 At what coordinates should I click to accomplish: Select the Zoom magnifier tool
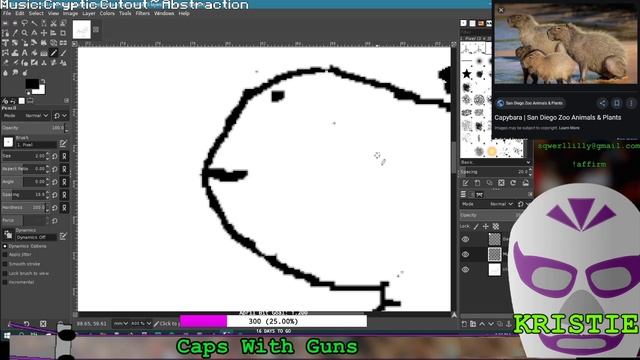pyautogui.click(x=25, y=33)
